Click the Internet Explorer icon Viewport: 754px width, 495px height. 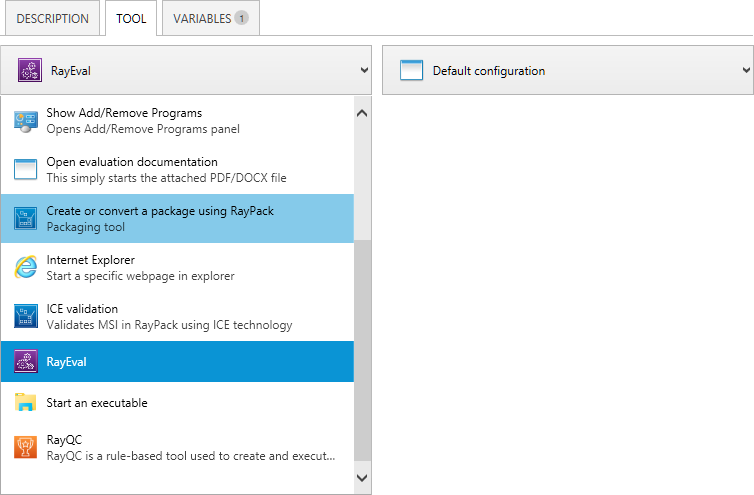tap(25, 267)
